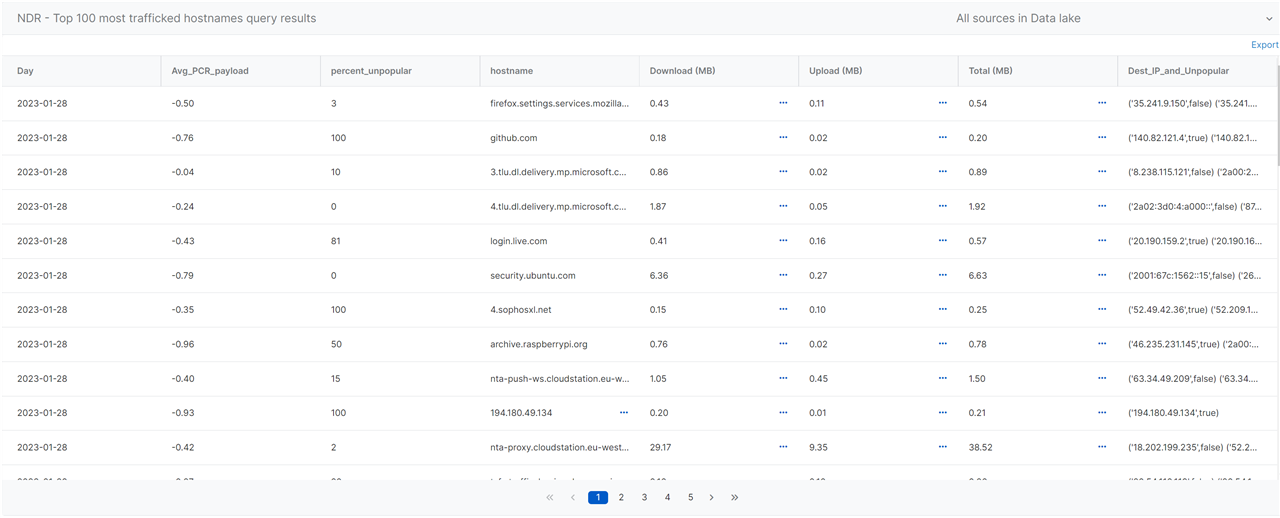1280x518 pixels.
Task: Select hostname archive.raspberrypi.org cell
Action: point(538,344)
